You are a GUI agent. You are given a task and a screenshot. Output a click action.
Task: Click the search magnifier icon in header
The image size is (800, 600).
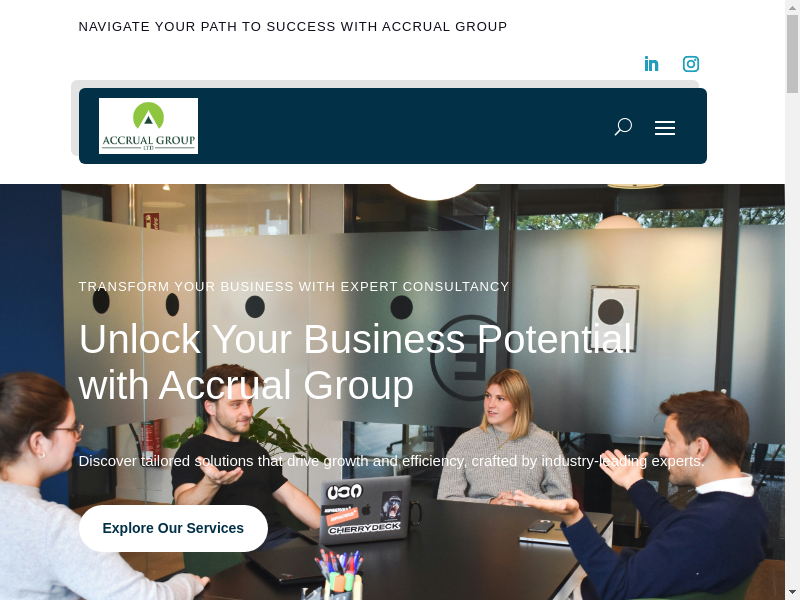pyautogui.click(x=623, y=127)
